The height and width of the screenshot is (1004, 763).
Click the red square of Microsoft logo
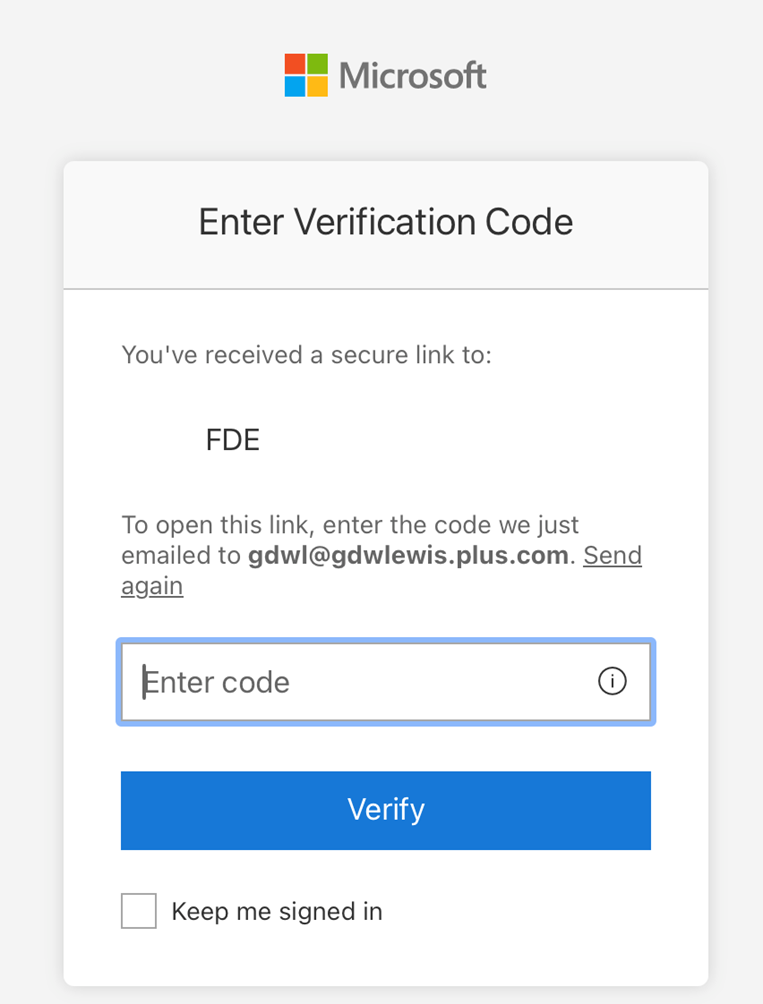tap(294, 63)
